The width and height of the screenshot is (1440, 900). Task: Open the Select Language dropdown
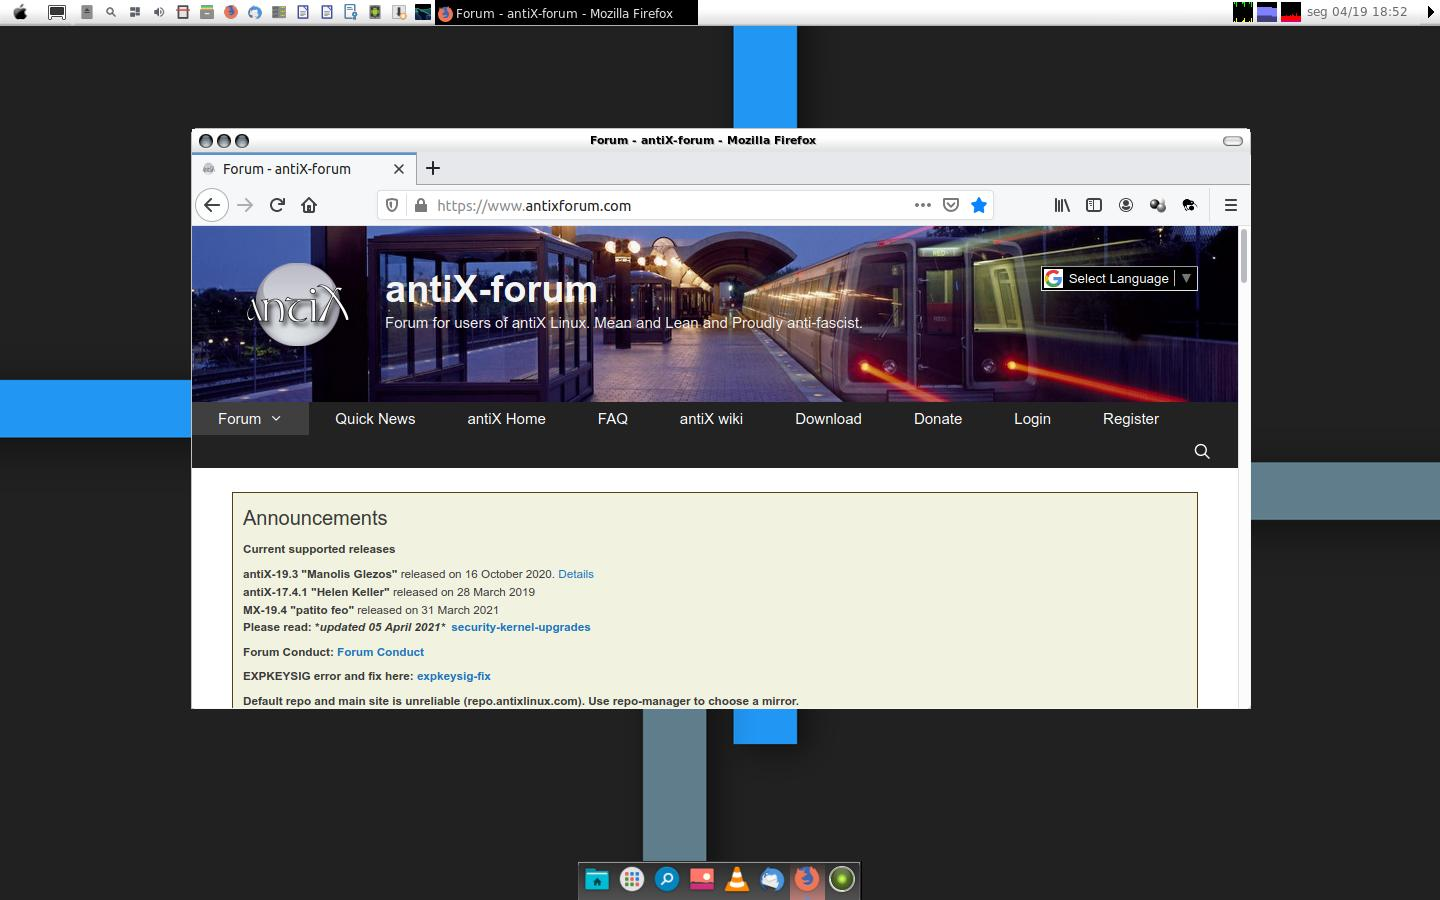coord(1119,278)
